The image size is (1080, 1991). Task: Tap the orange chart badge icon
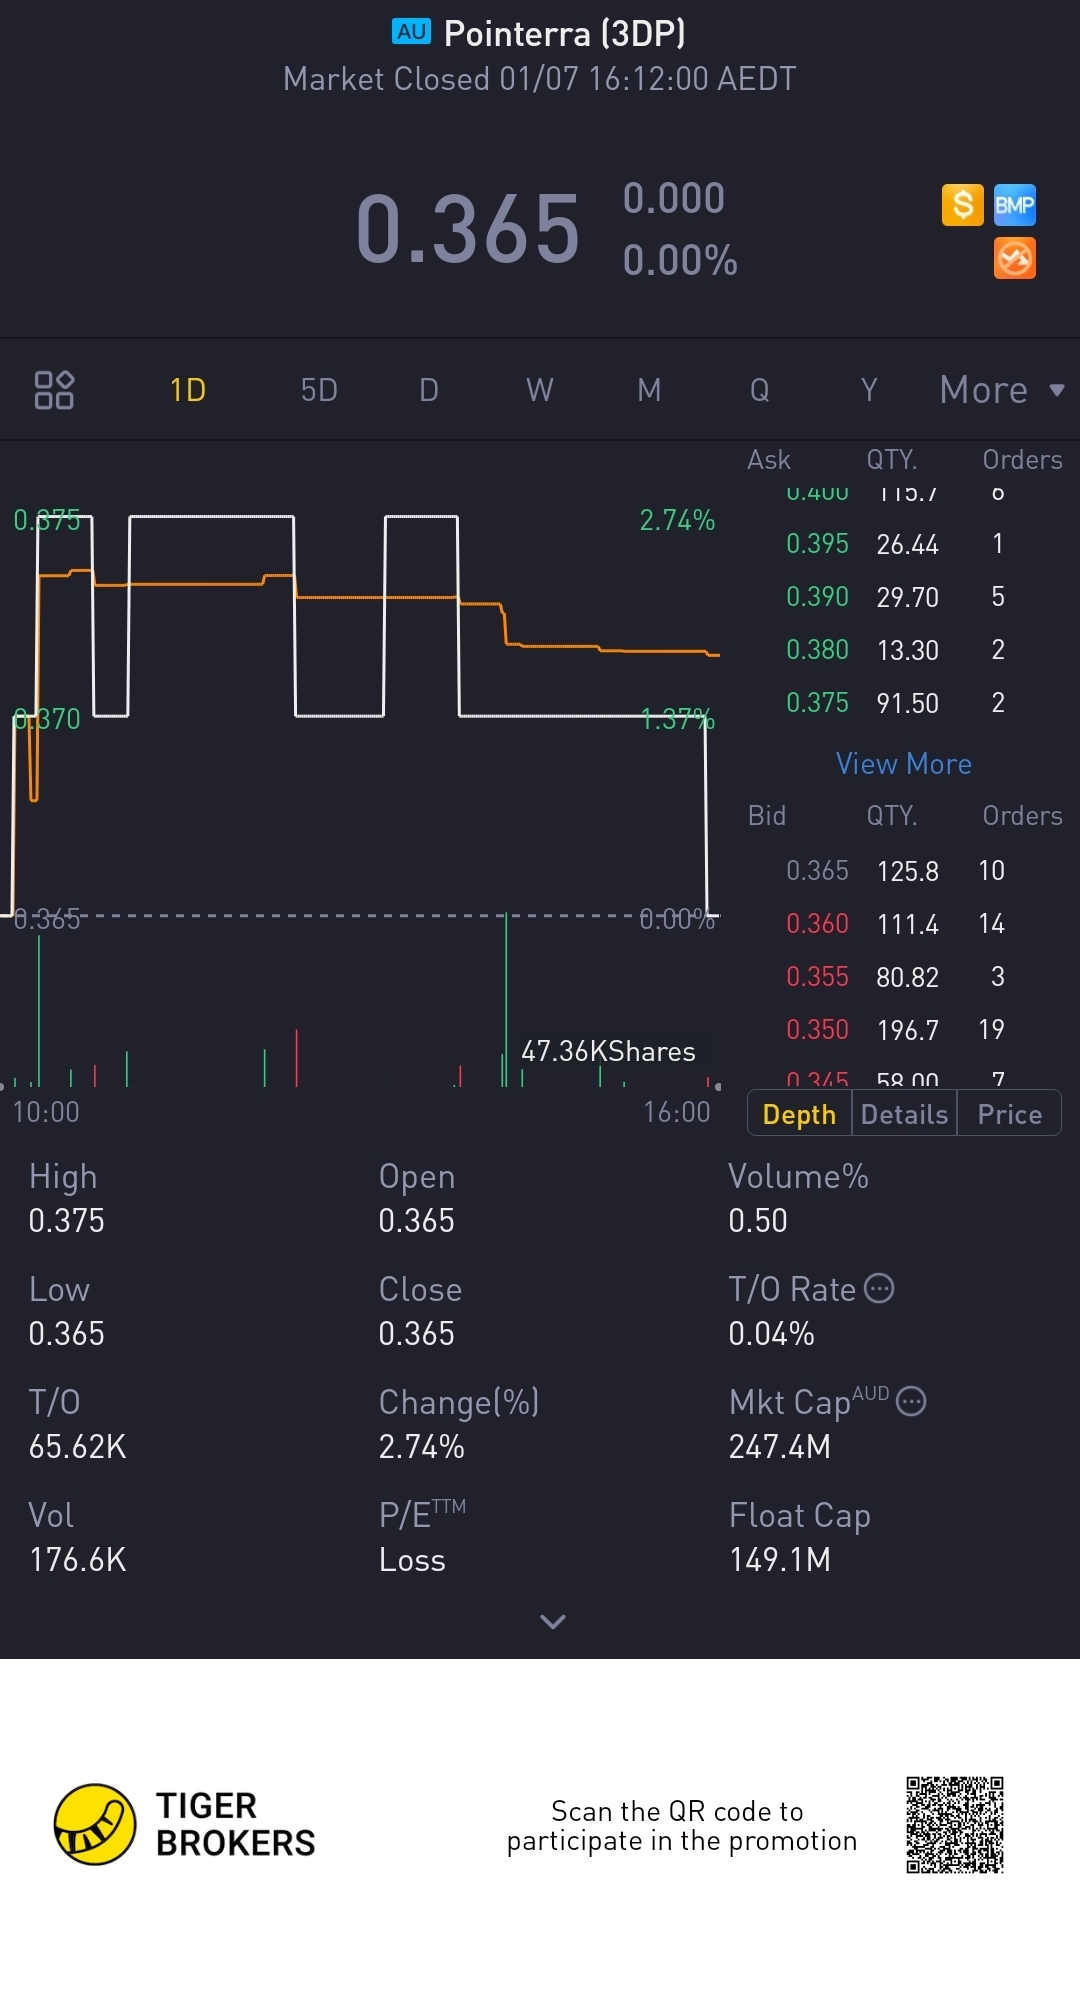(x=1014, y=259)
